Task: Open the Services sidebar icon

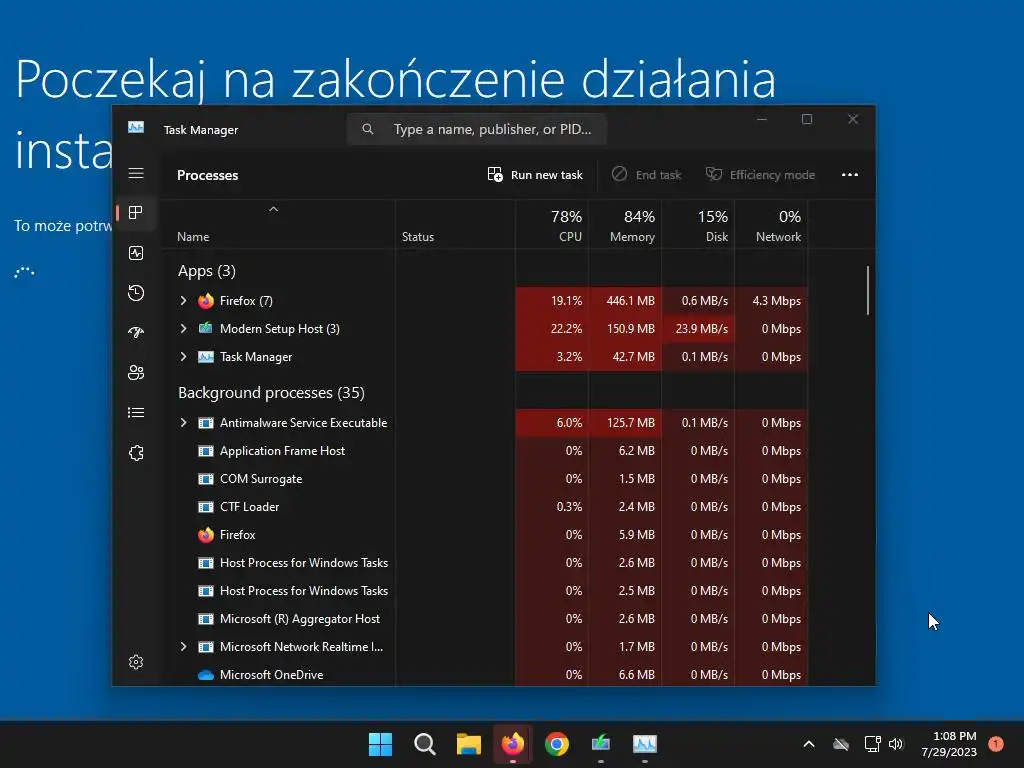Action: (136, 453)
